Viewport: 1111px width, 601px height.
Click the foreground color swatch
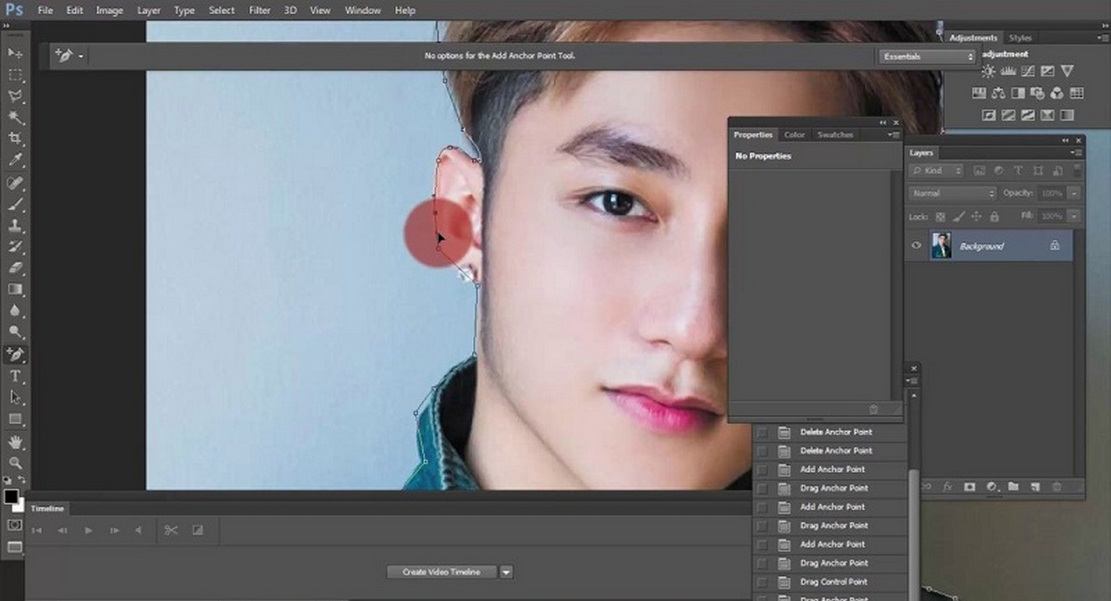pyautogui.click(x=12, y=496)
